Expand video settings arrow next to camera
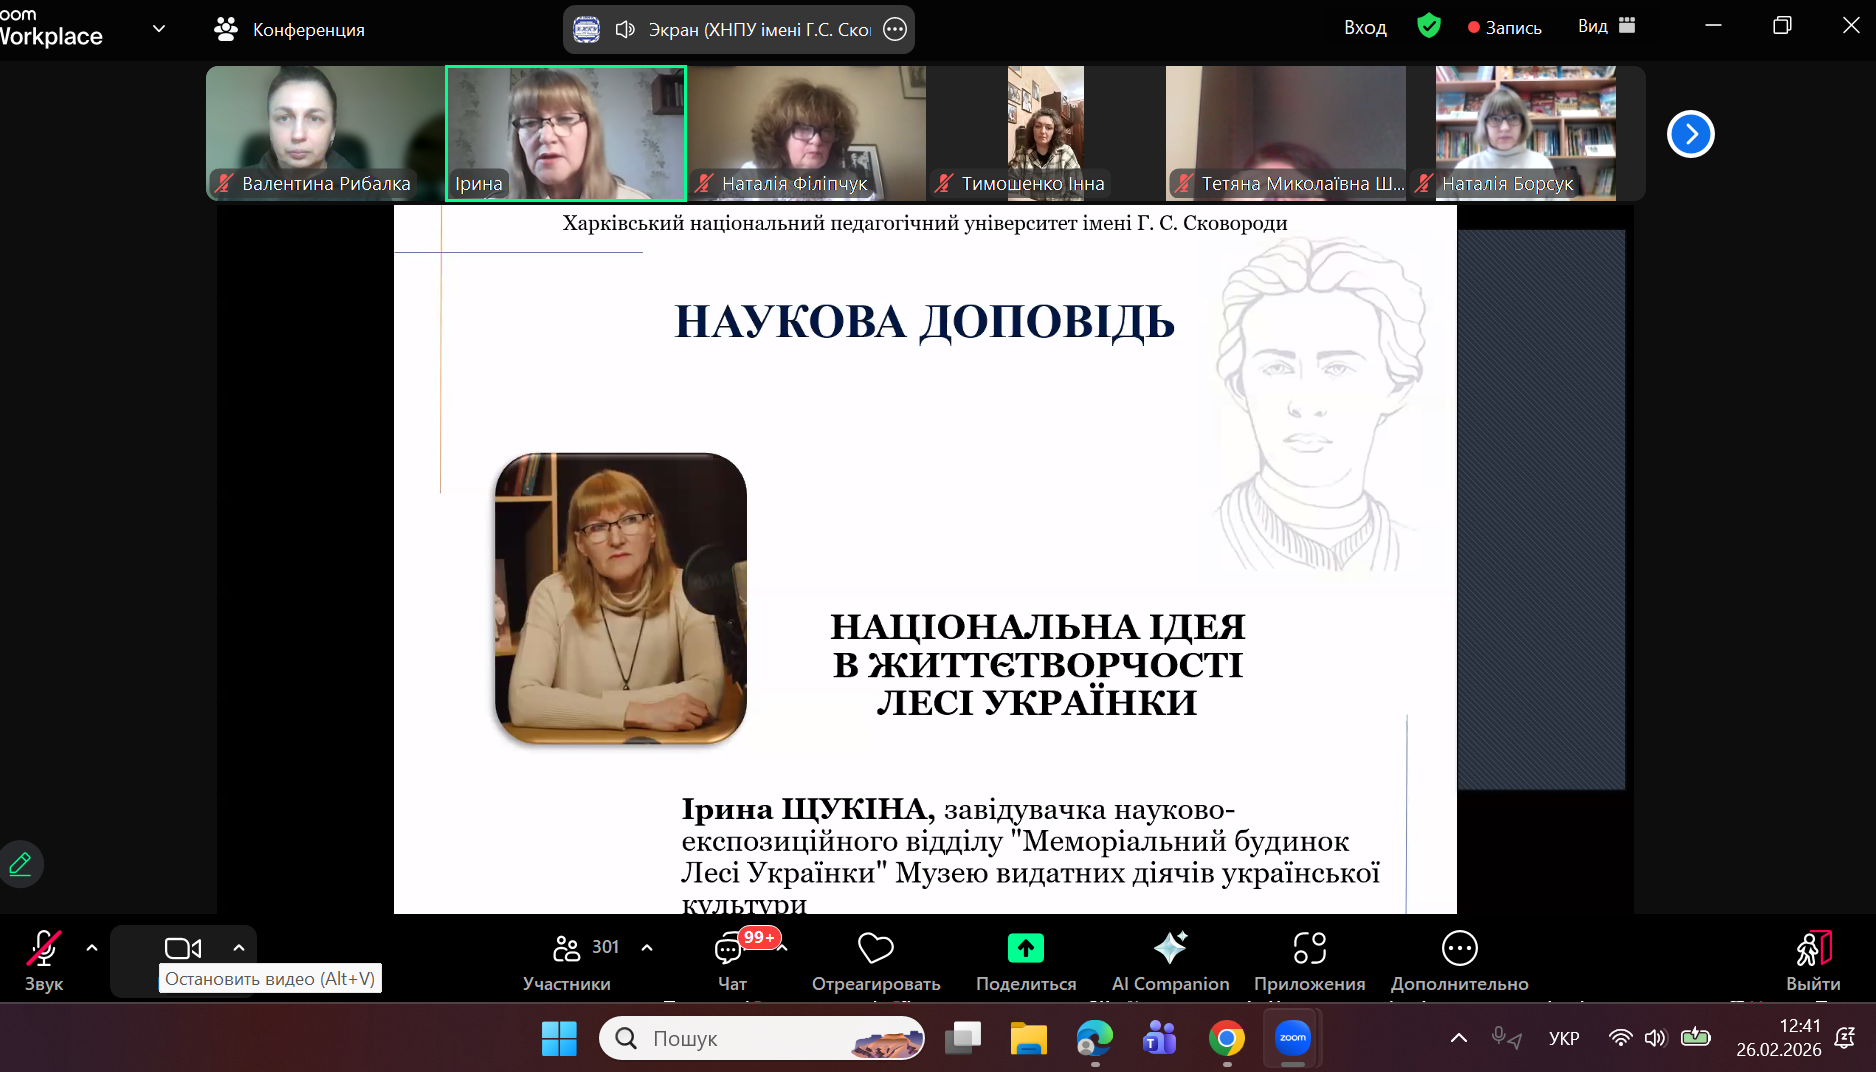Screen dimensions: 1876x1072 239,947
